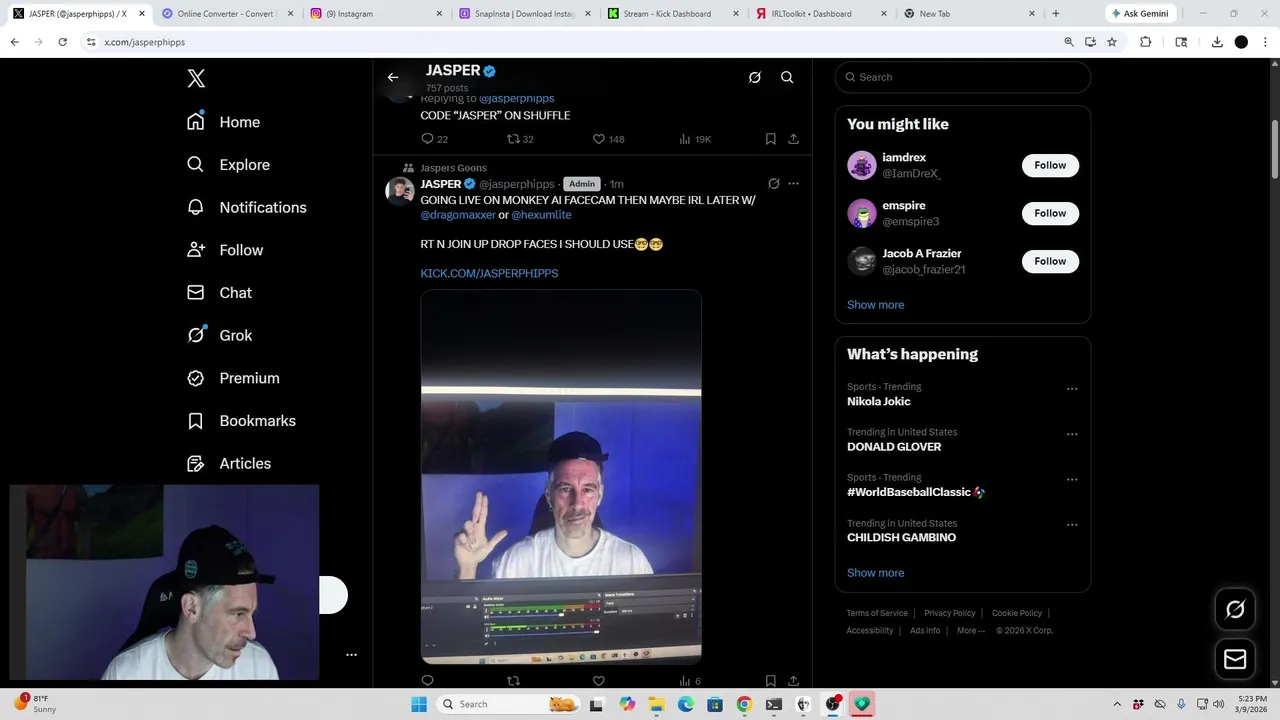The width and height of the screenshot is (1280, 720).
Task: Reload the page
Action: tap(62, 42)
